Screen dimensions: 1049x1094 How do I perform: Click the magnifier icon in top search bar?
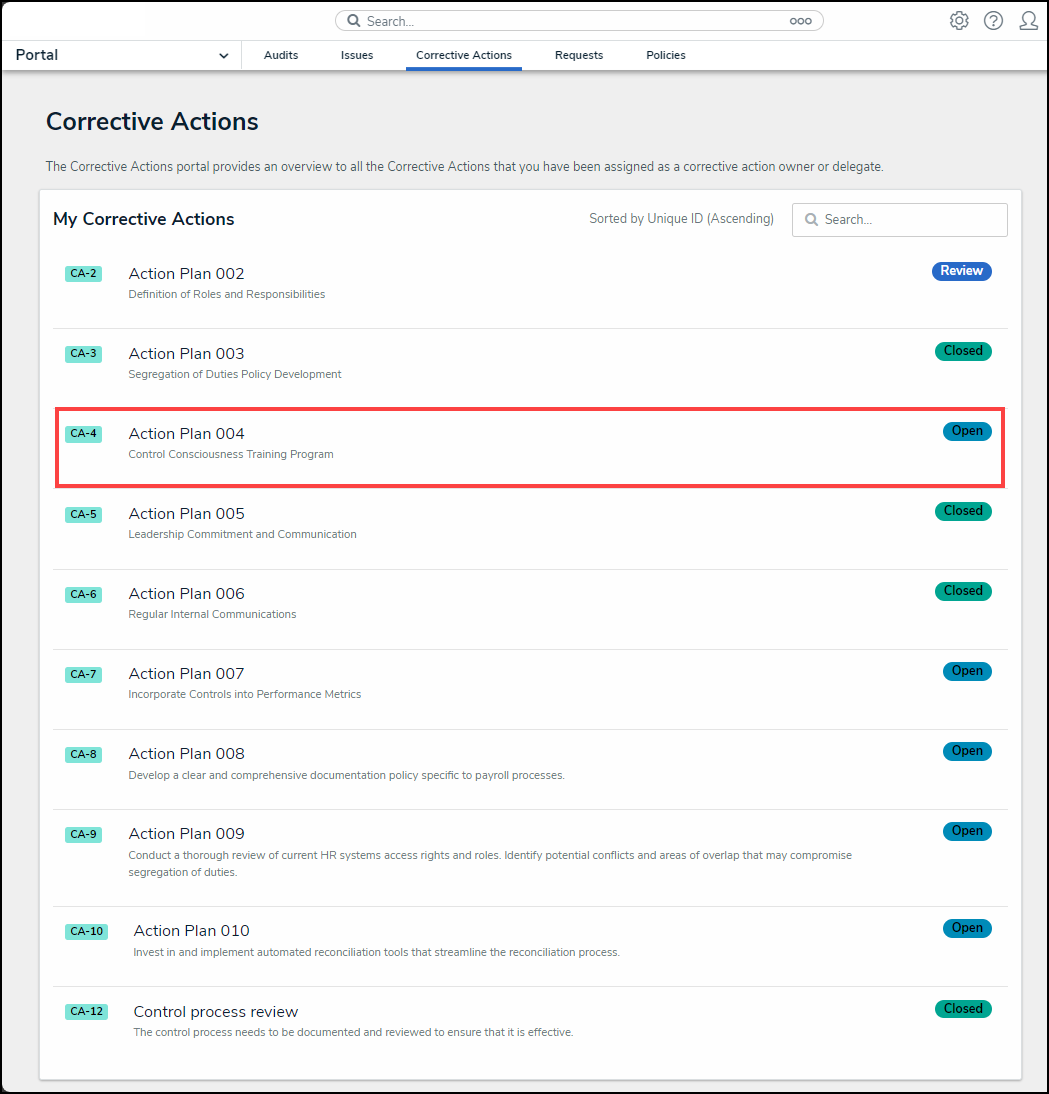pos(354,21)
